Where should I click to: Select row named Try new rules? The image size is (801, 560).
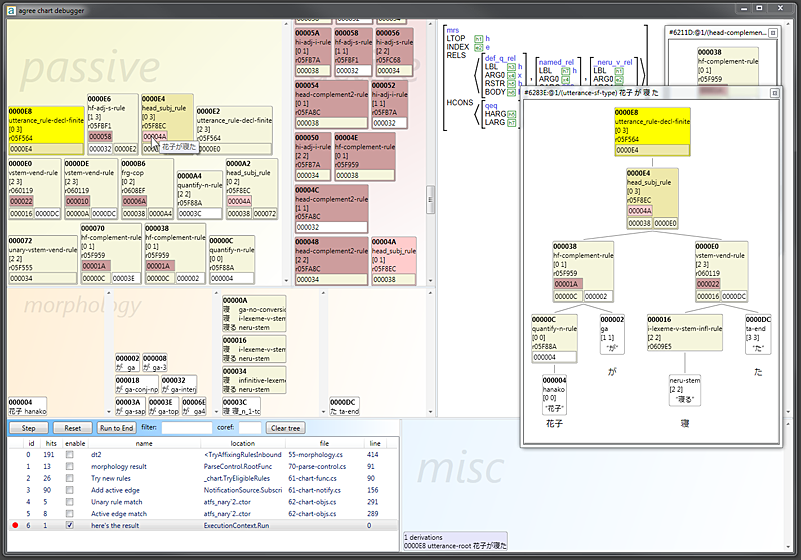click(203, 478)
